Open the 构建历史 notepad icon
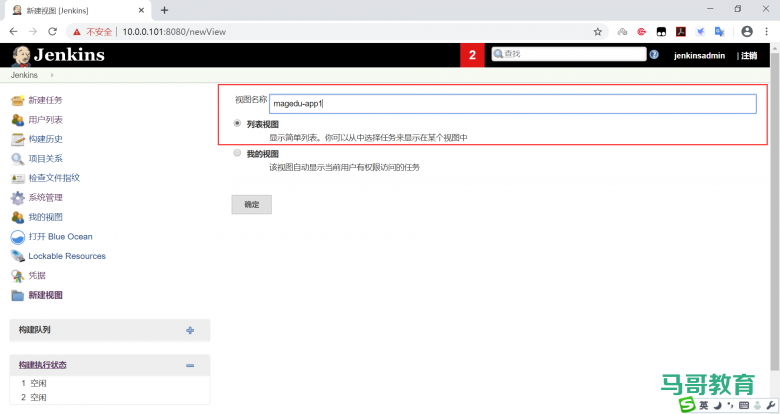The image size is (780, 414). coord(17,139)
